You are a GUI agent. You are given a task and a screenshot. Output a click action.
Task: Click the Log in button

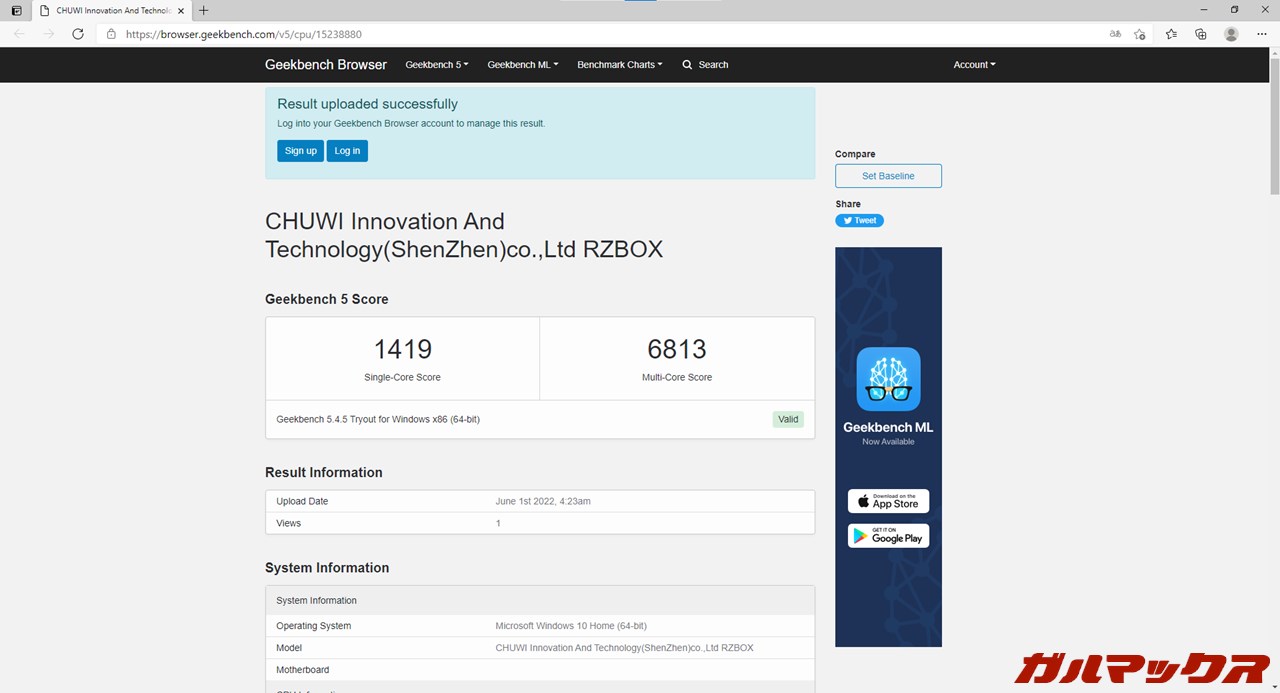pyautogui.click(x=347, y=151)
